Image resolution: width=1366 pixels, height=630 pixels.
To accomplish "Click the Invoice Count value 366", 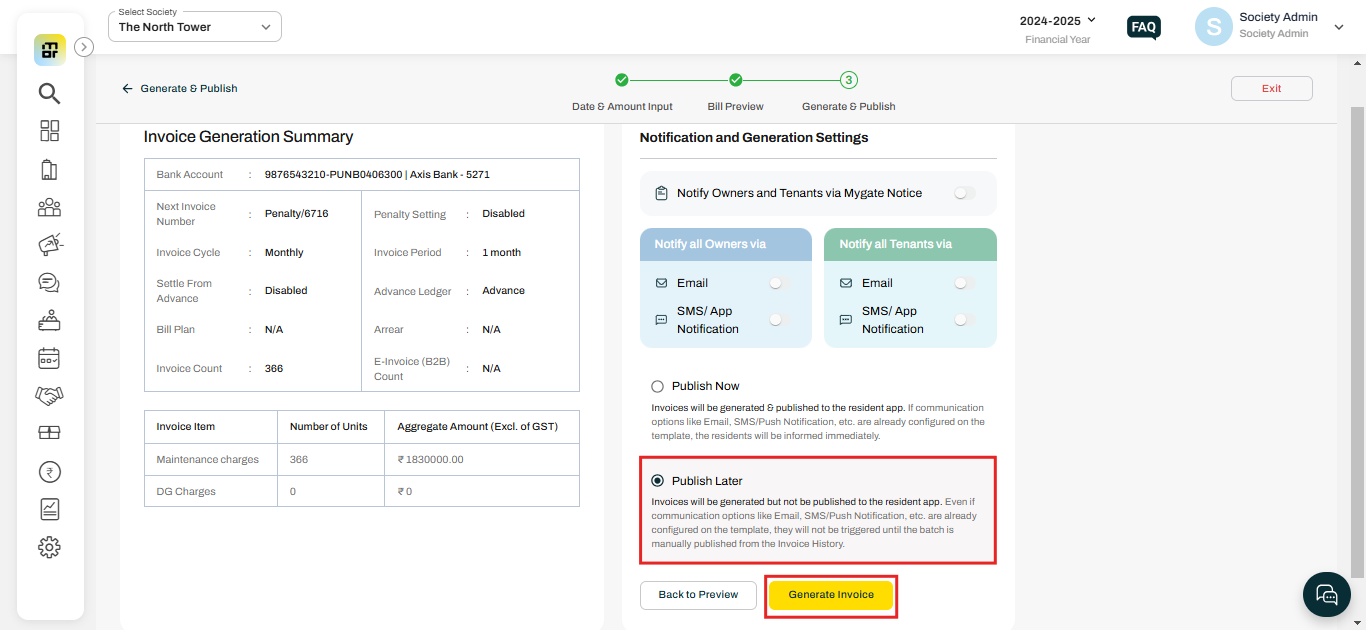I will (274, 369).
